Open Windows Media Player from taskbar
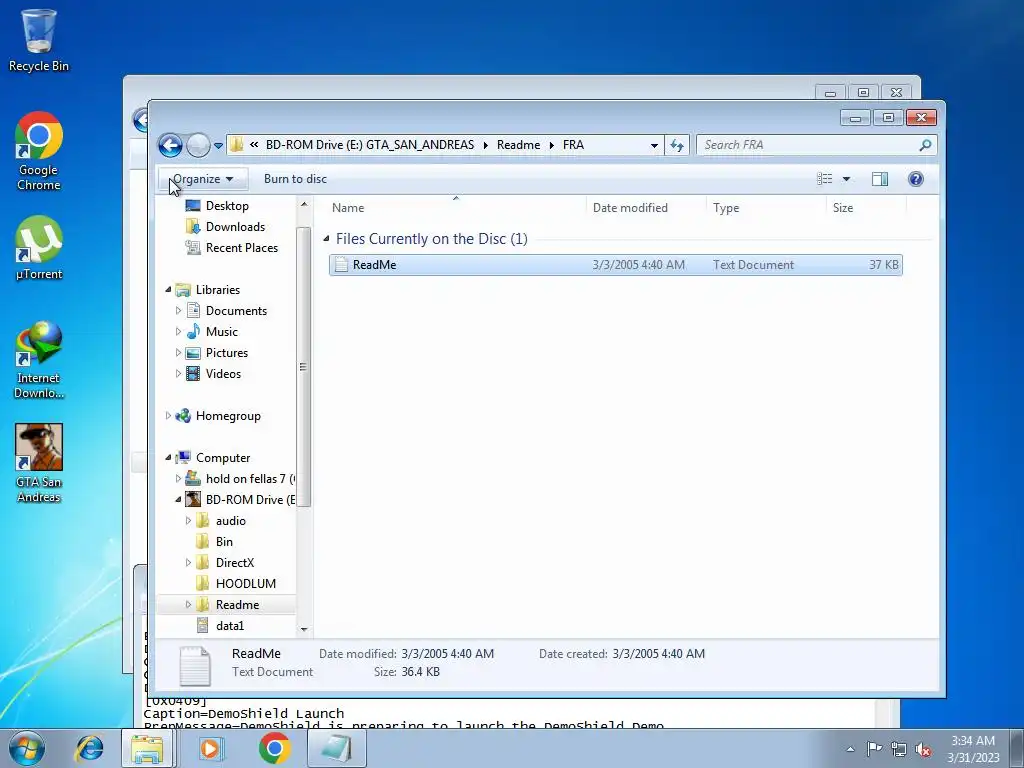The image size is (1024, 768). point(210,748)
